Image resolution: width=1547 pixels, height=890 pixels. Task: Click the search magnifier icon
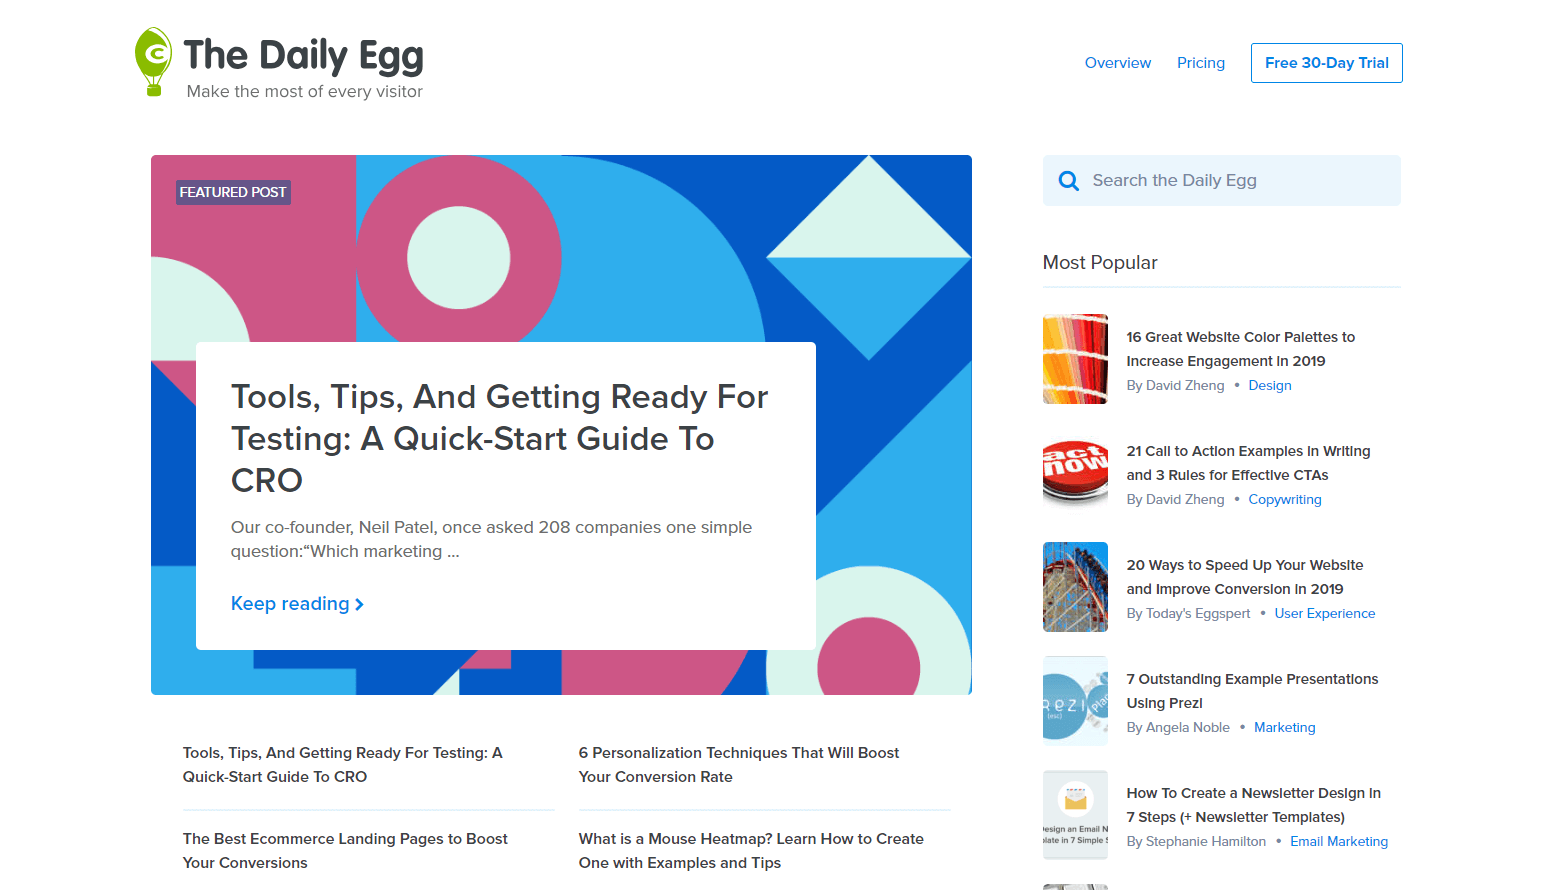tap(1069, 181)
